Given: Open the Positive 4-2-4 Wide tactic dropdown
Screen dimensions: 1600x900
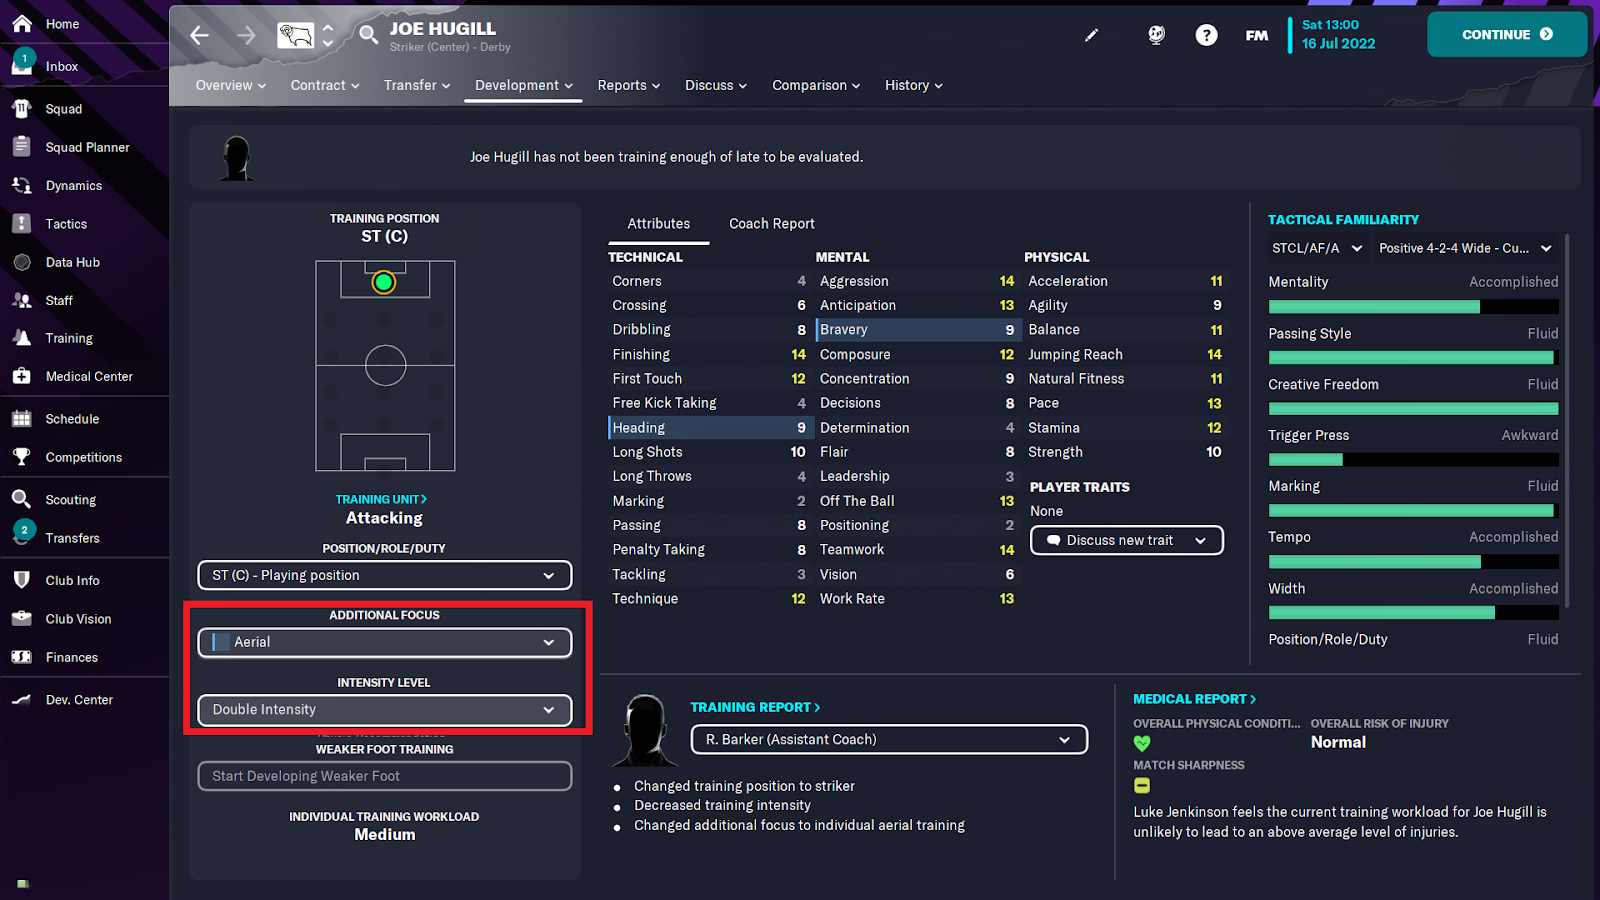Looking at the screenshot, I should [x=1465, y=248].
